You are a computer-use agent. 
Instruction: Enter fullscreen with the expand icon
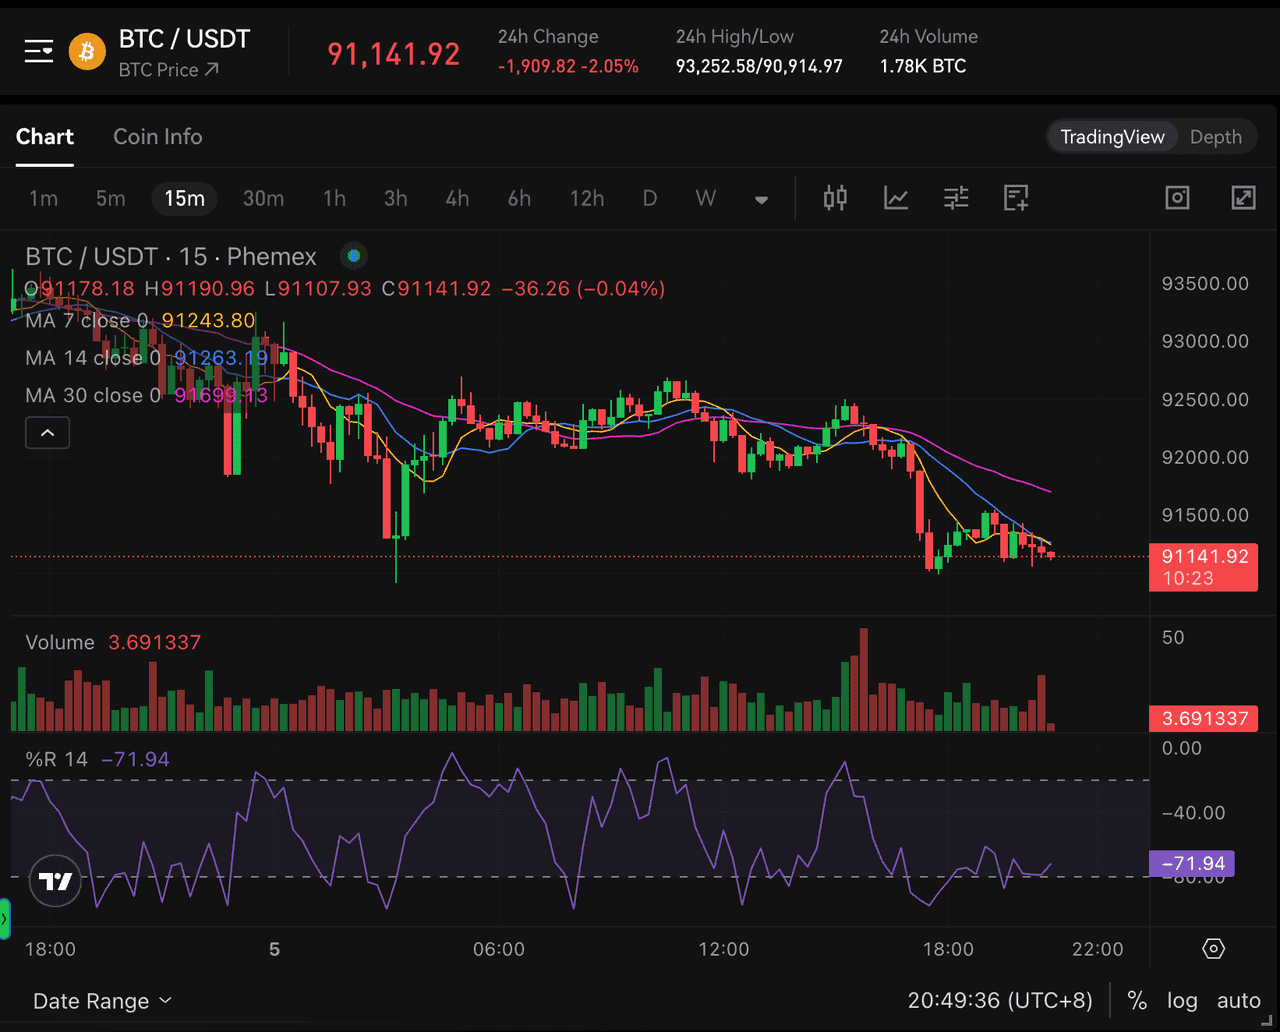pyautogui.click(x=1243, y=198)
